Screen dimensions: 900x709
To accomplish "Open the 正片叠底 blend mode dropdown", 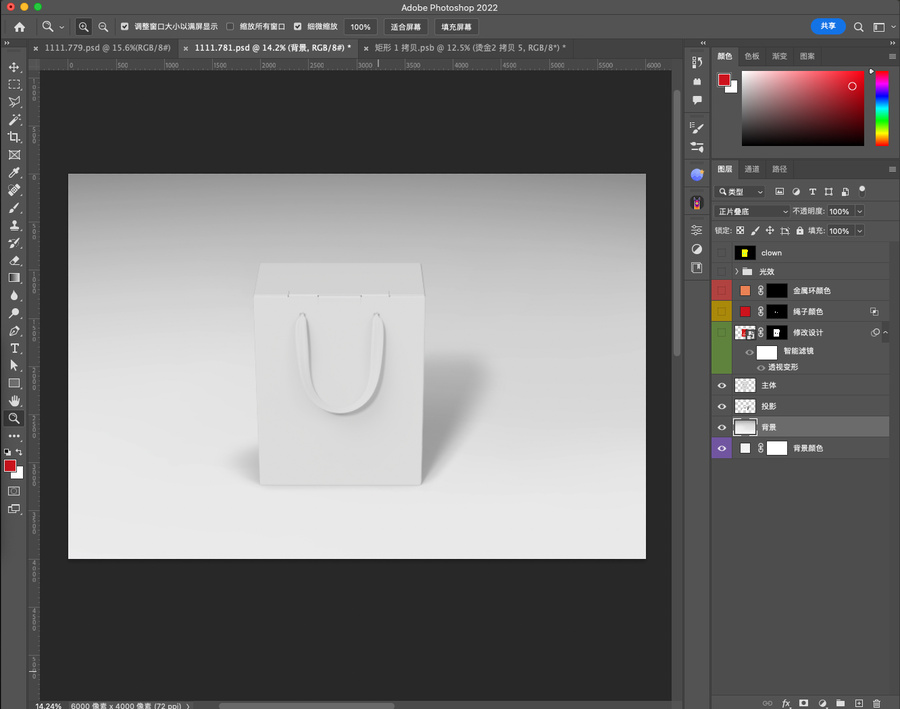I will [752, 211].
